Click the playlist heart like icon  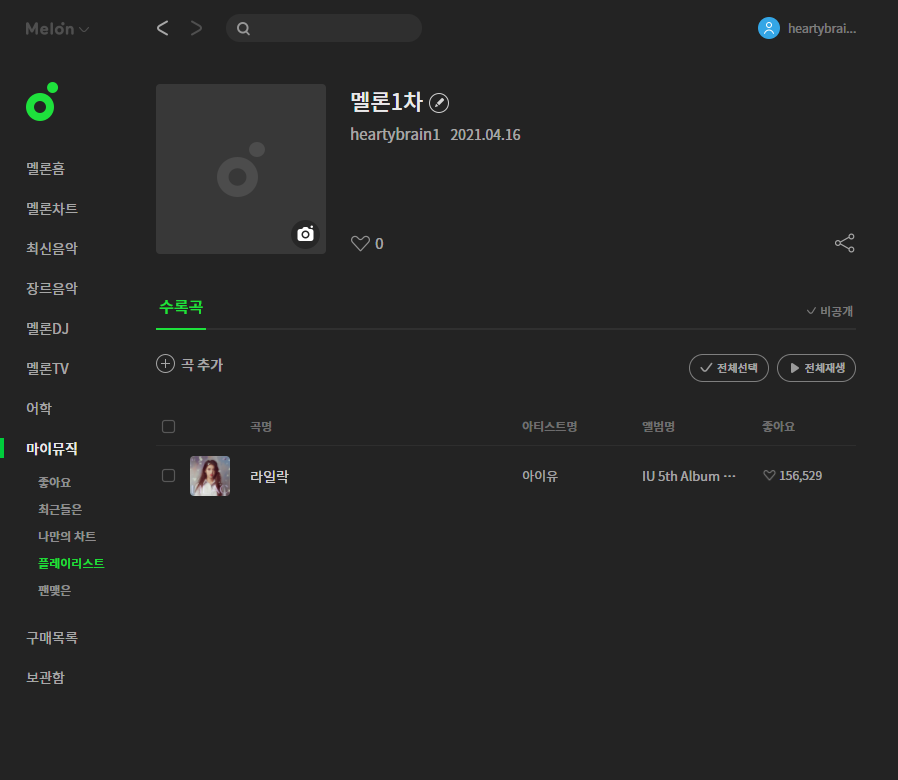pyautogui.click(x=360, y=243)
